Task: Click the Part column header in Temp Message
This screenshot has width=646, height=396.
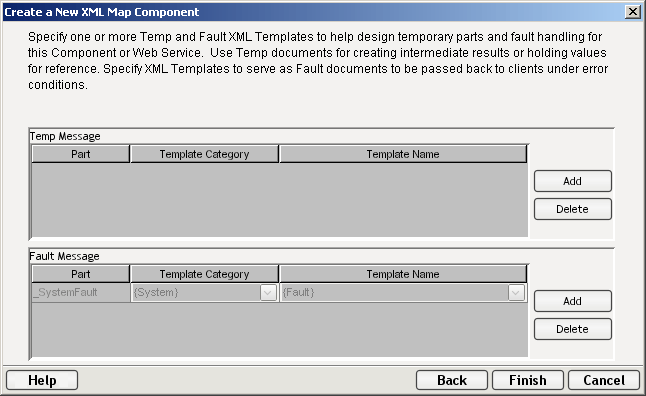Action: [81, 154]
